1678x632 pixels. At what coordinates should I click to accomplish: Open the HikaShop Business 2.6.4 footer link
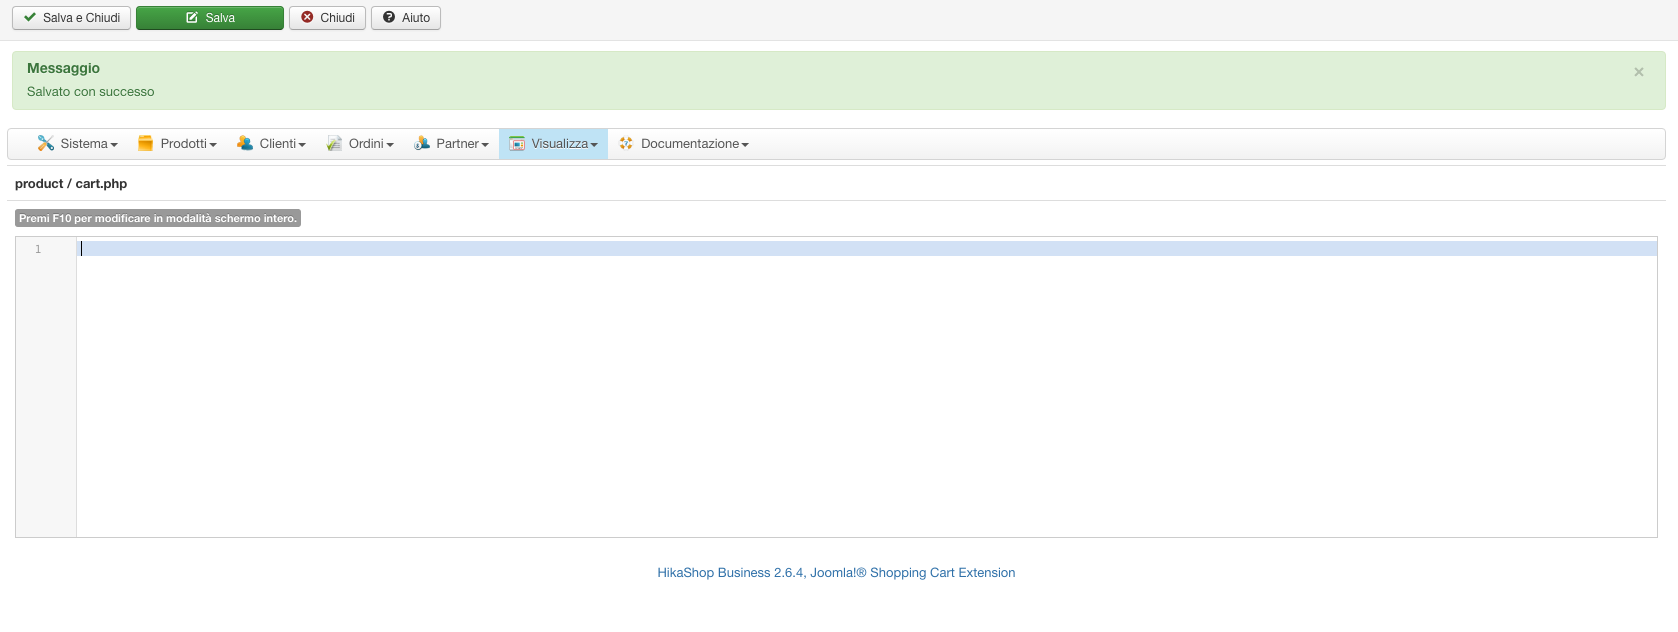coord(836,573)
